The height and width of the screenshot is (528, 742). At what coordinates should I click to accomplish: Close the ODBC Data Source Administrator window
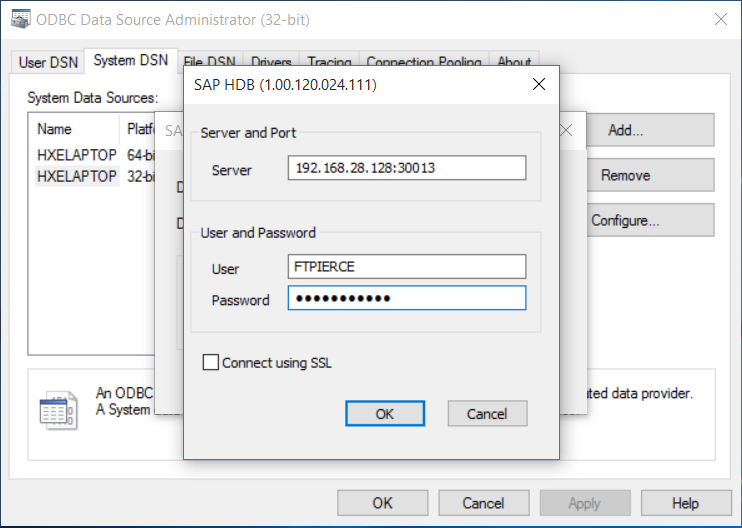[721, 19]
